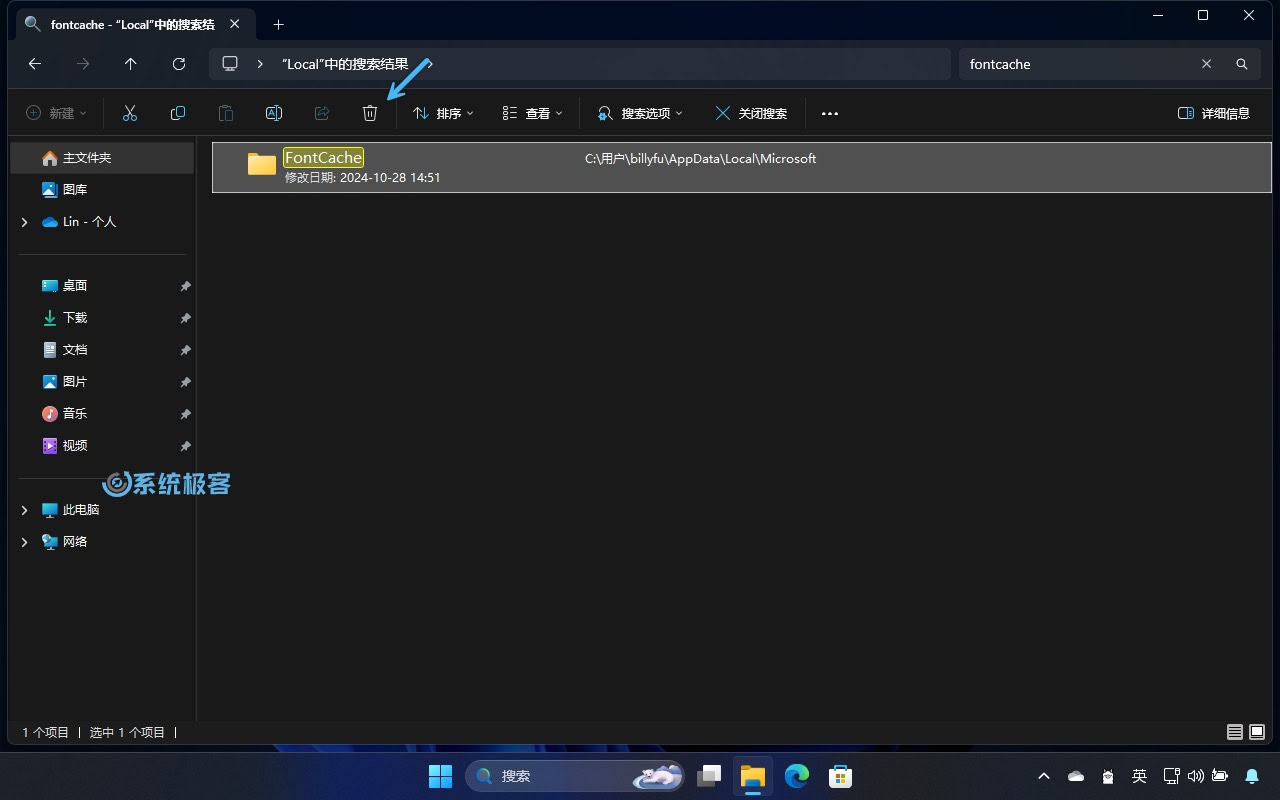
Task: Expand the 网络 (Network) node
Action: [x=24, y=542]
